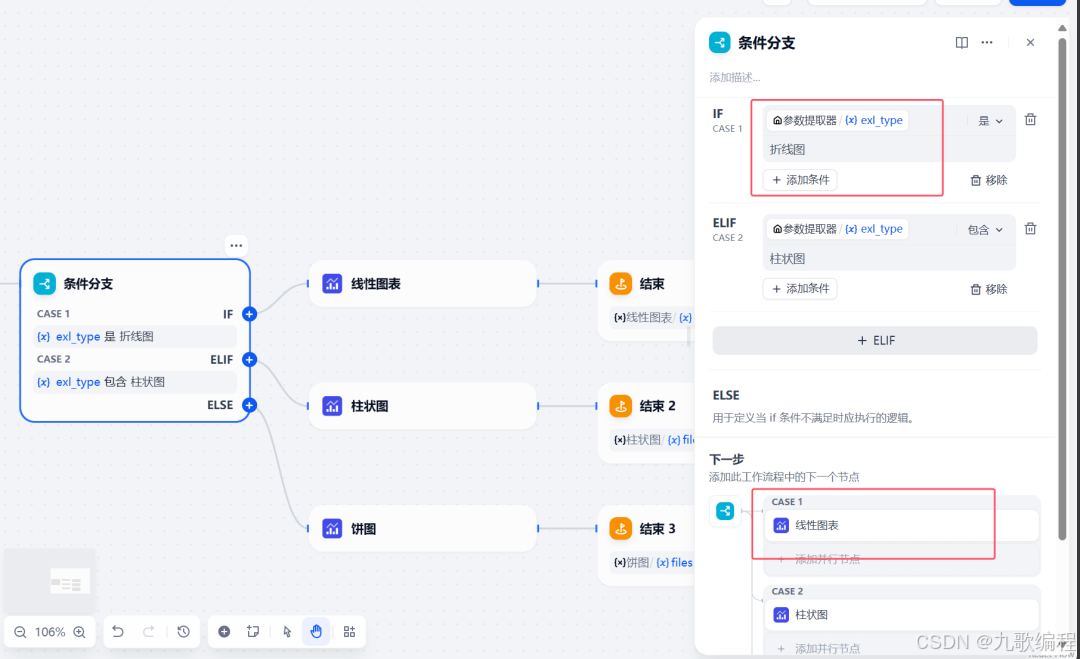Open the 包含 operator dropdown in CASE 2

coord(985,230)
